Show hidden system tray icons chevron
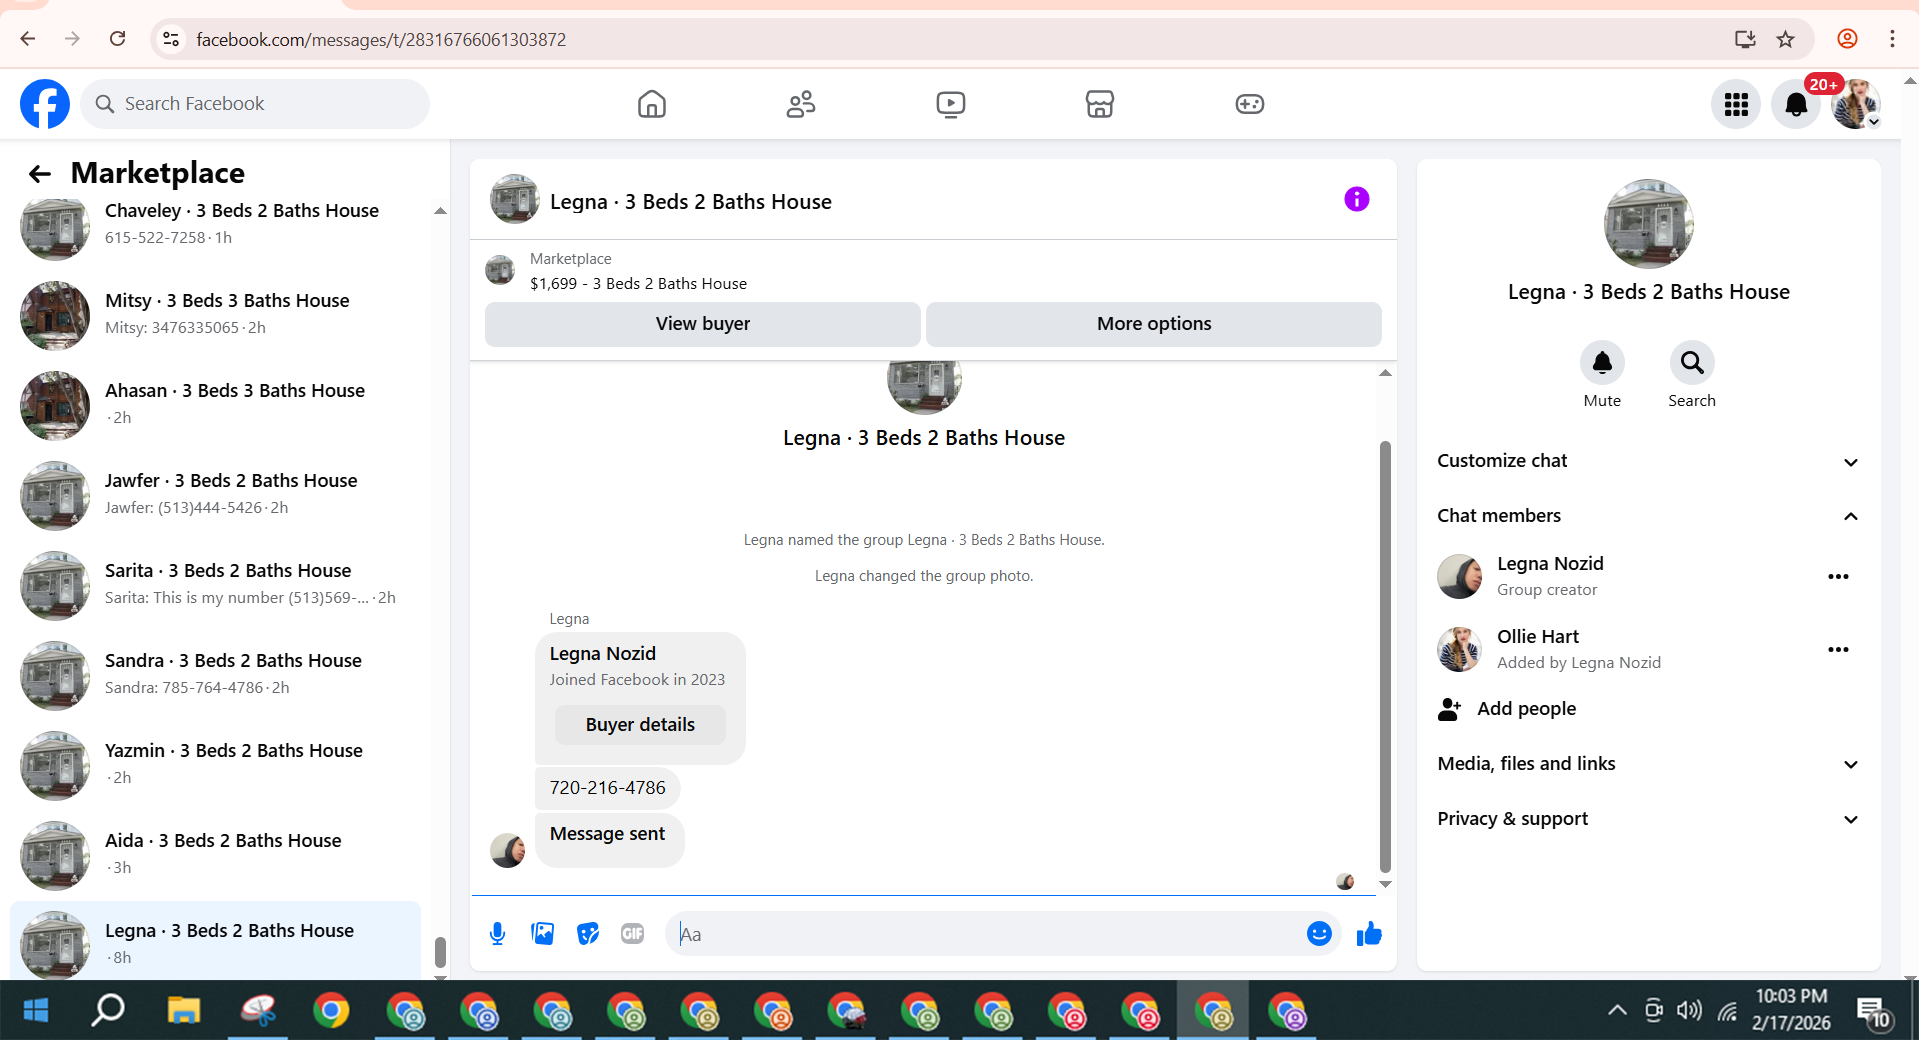 tap(1617, 1011)
